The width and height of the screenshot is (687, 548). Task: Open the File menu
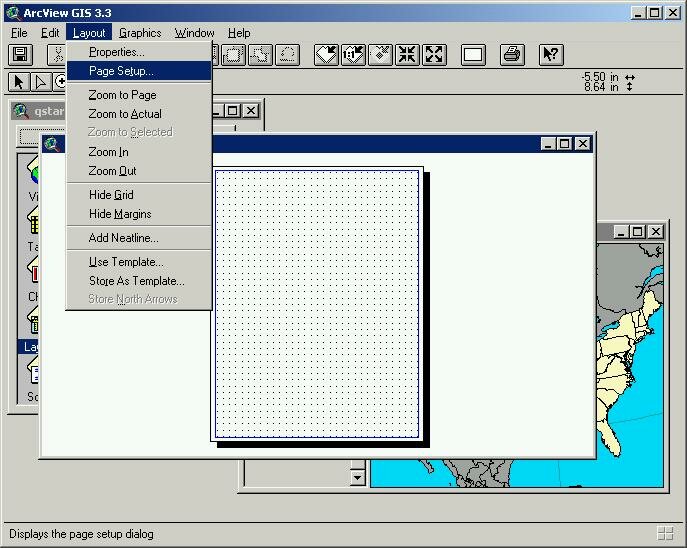pyautogui.click(x=19, y=33)
